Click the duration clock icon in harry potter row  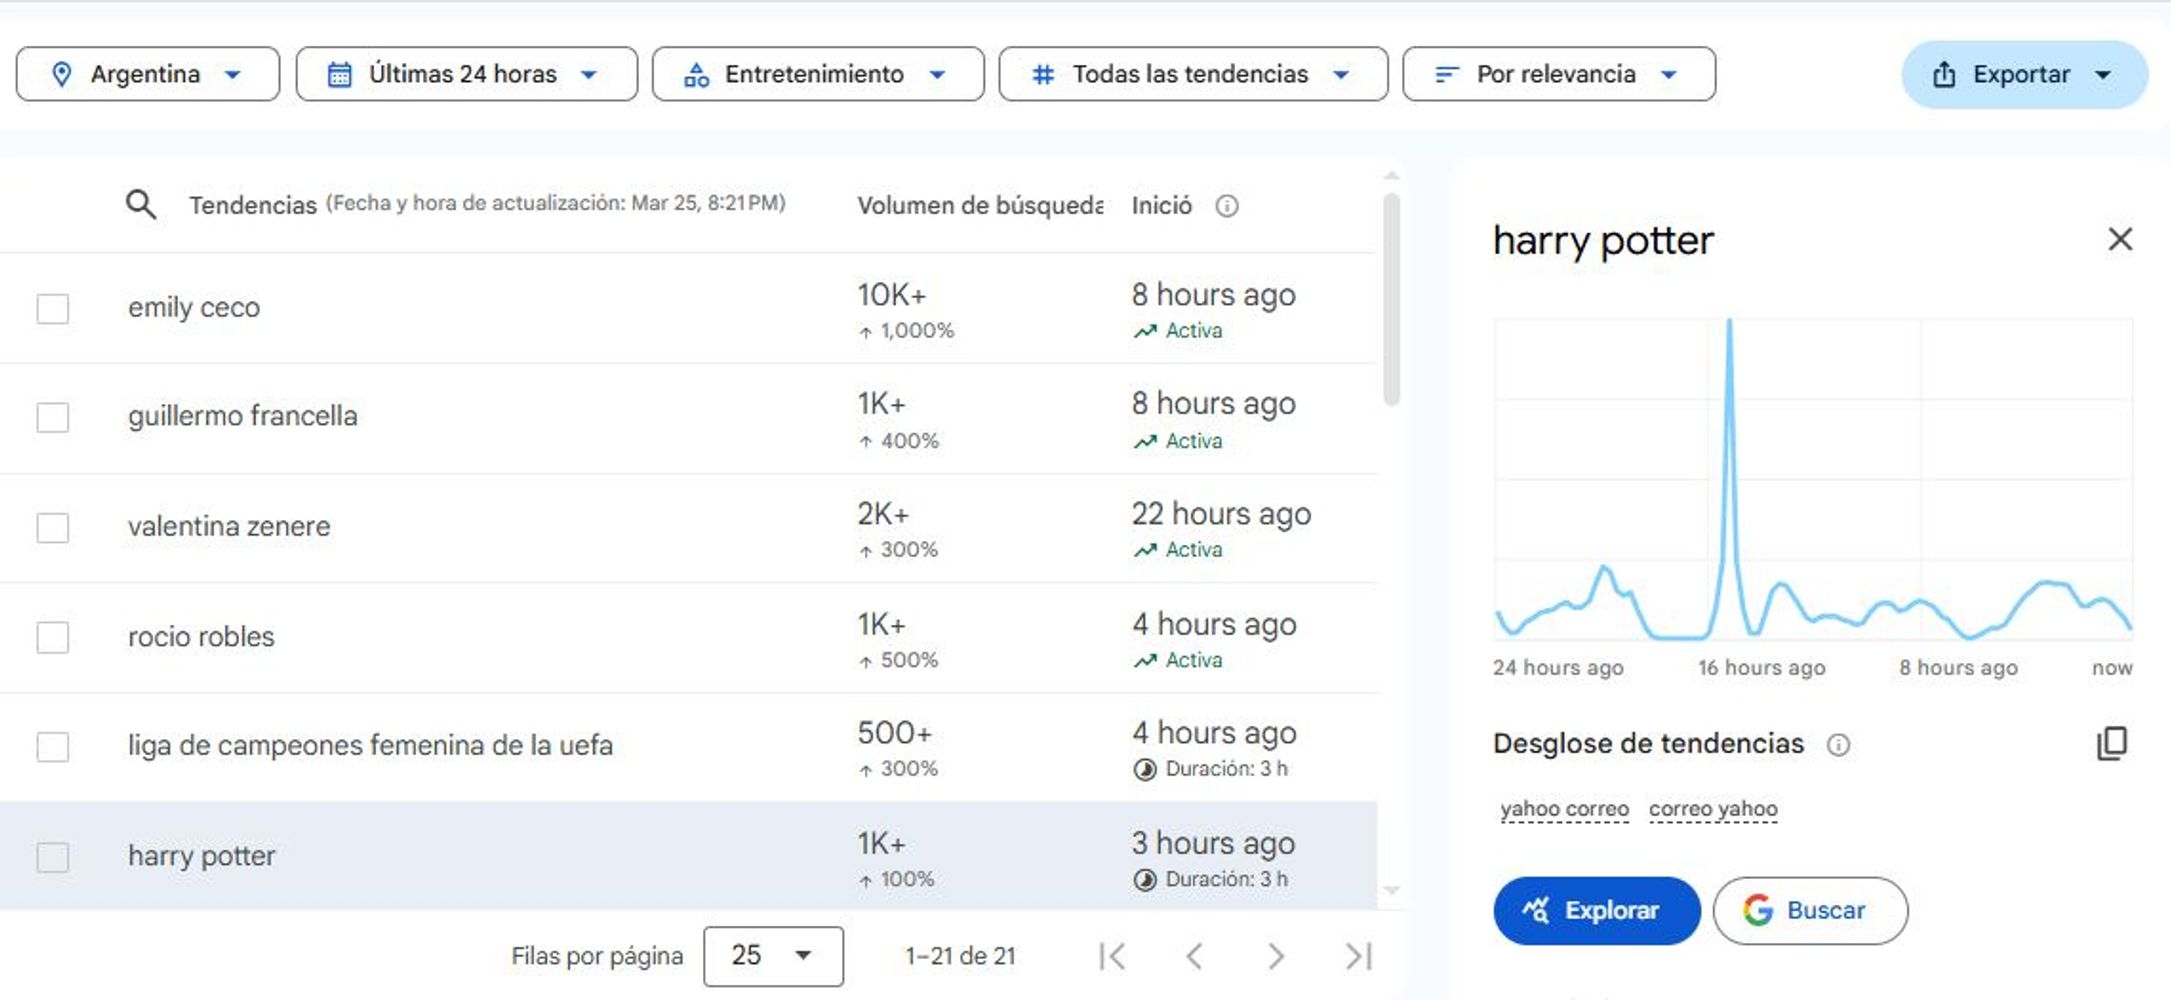click(x=1145, y=880)
